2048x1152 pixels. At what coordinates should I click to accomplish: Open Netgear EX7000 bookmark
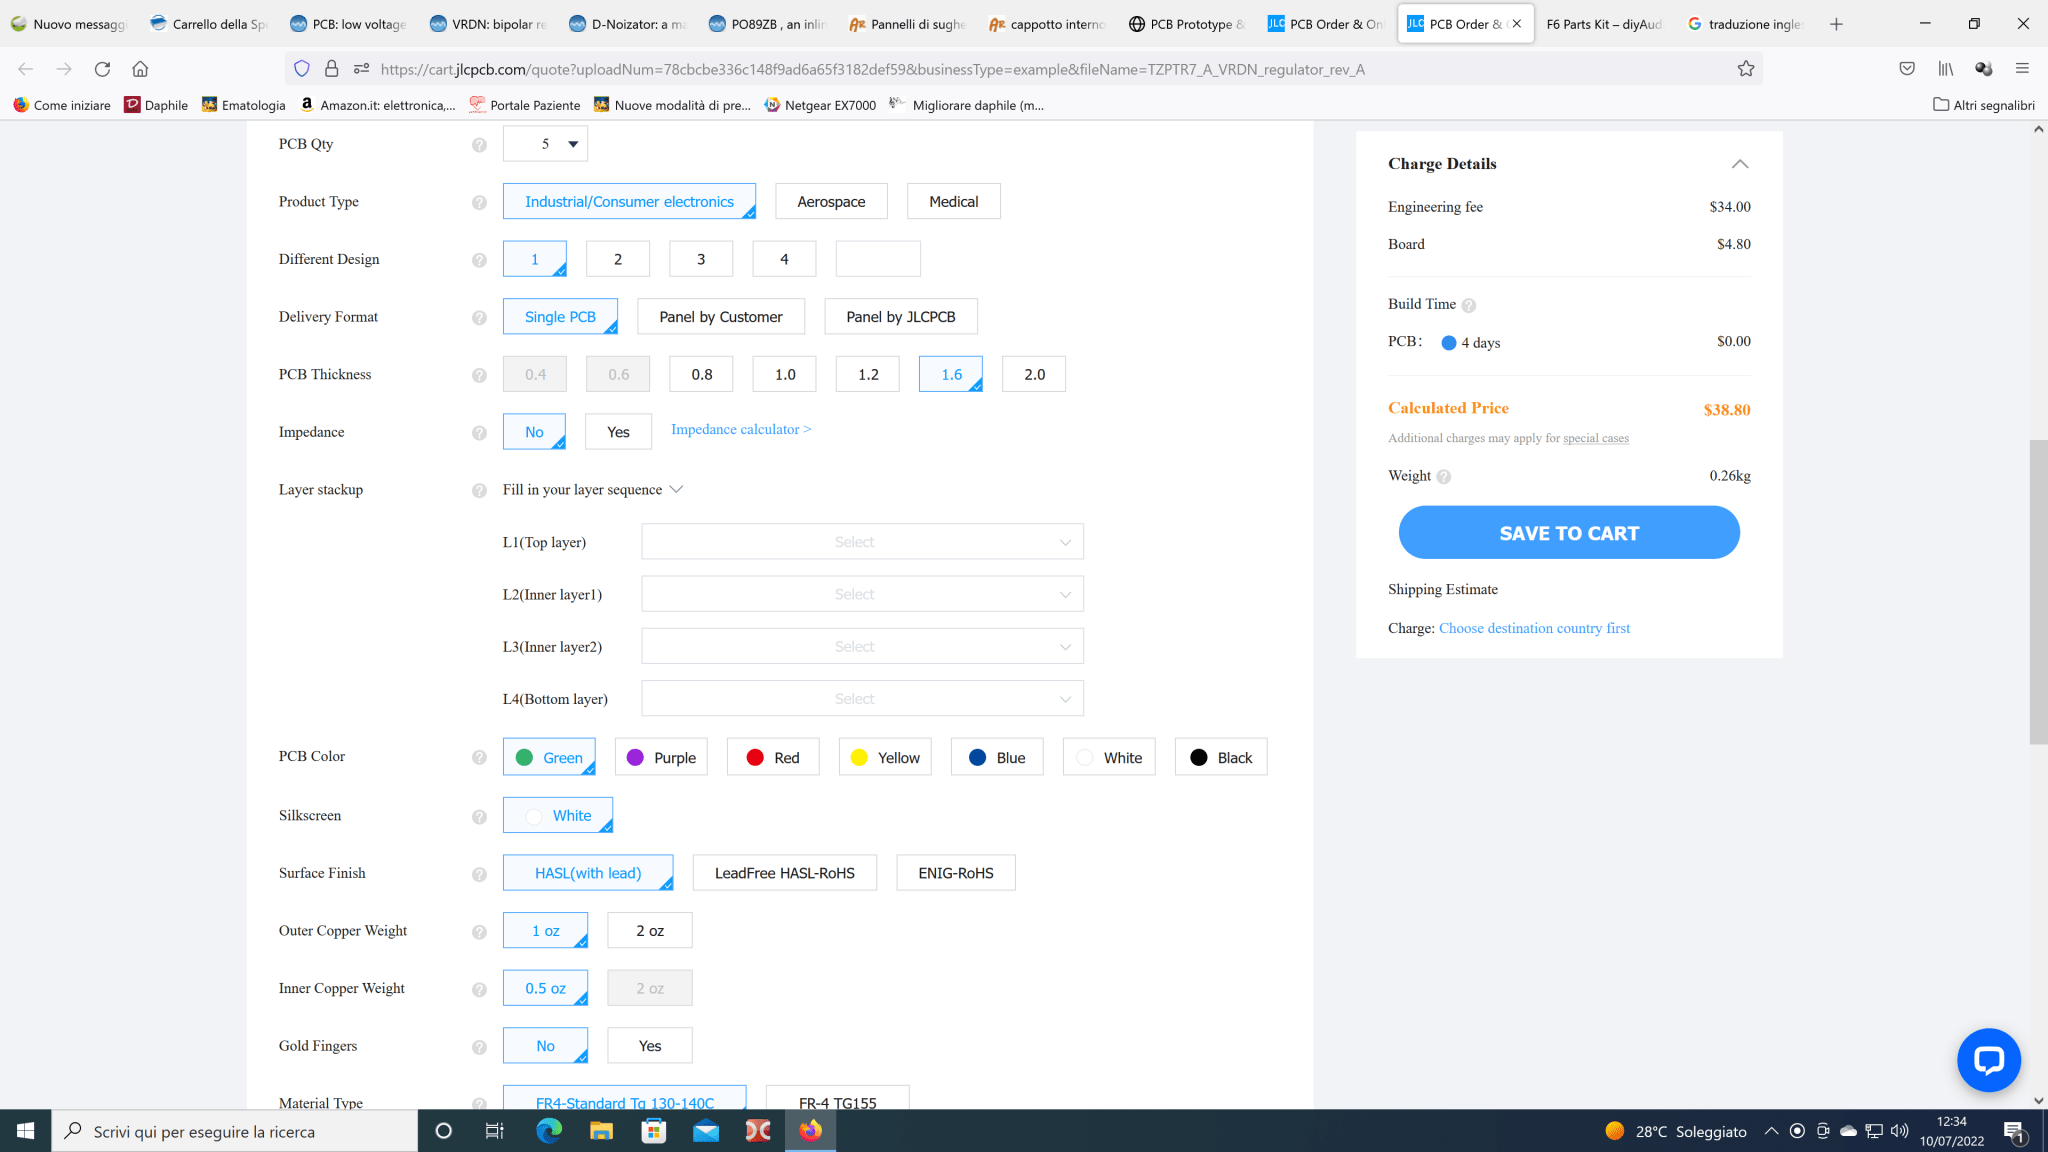point(820,105)
